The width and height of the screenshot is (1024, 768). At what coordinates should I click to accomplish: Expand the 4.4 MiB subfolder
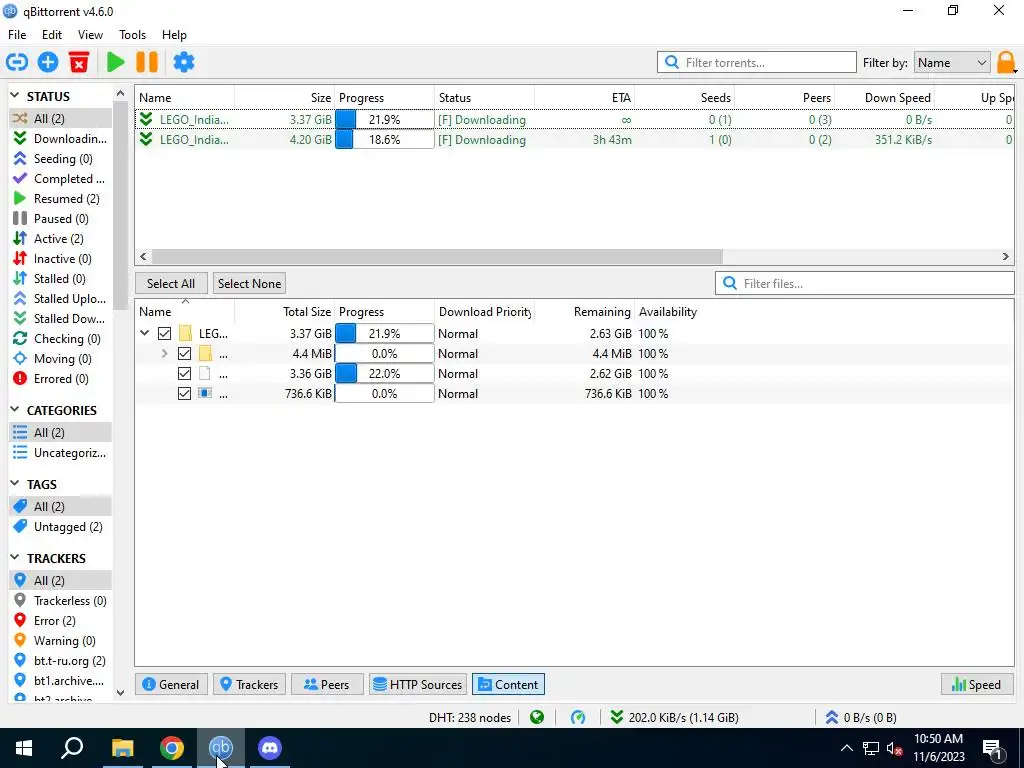click(165, 354)
